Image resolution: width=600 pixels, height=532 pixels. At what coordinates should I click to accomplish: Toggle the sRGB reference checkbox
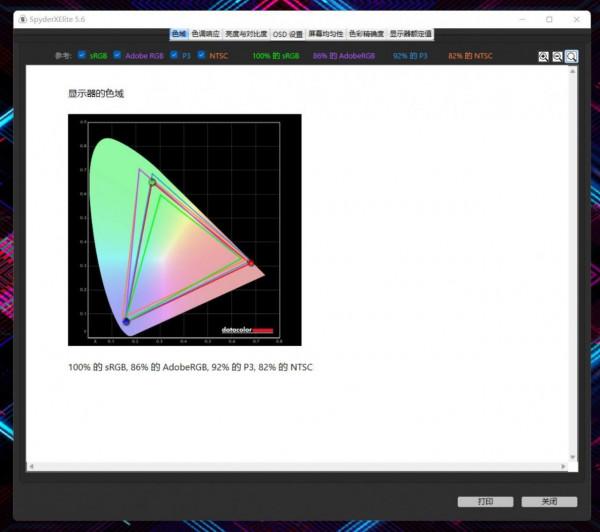[82, 56]
